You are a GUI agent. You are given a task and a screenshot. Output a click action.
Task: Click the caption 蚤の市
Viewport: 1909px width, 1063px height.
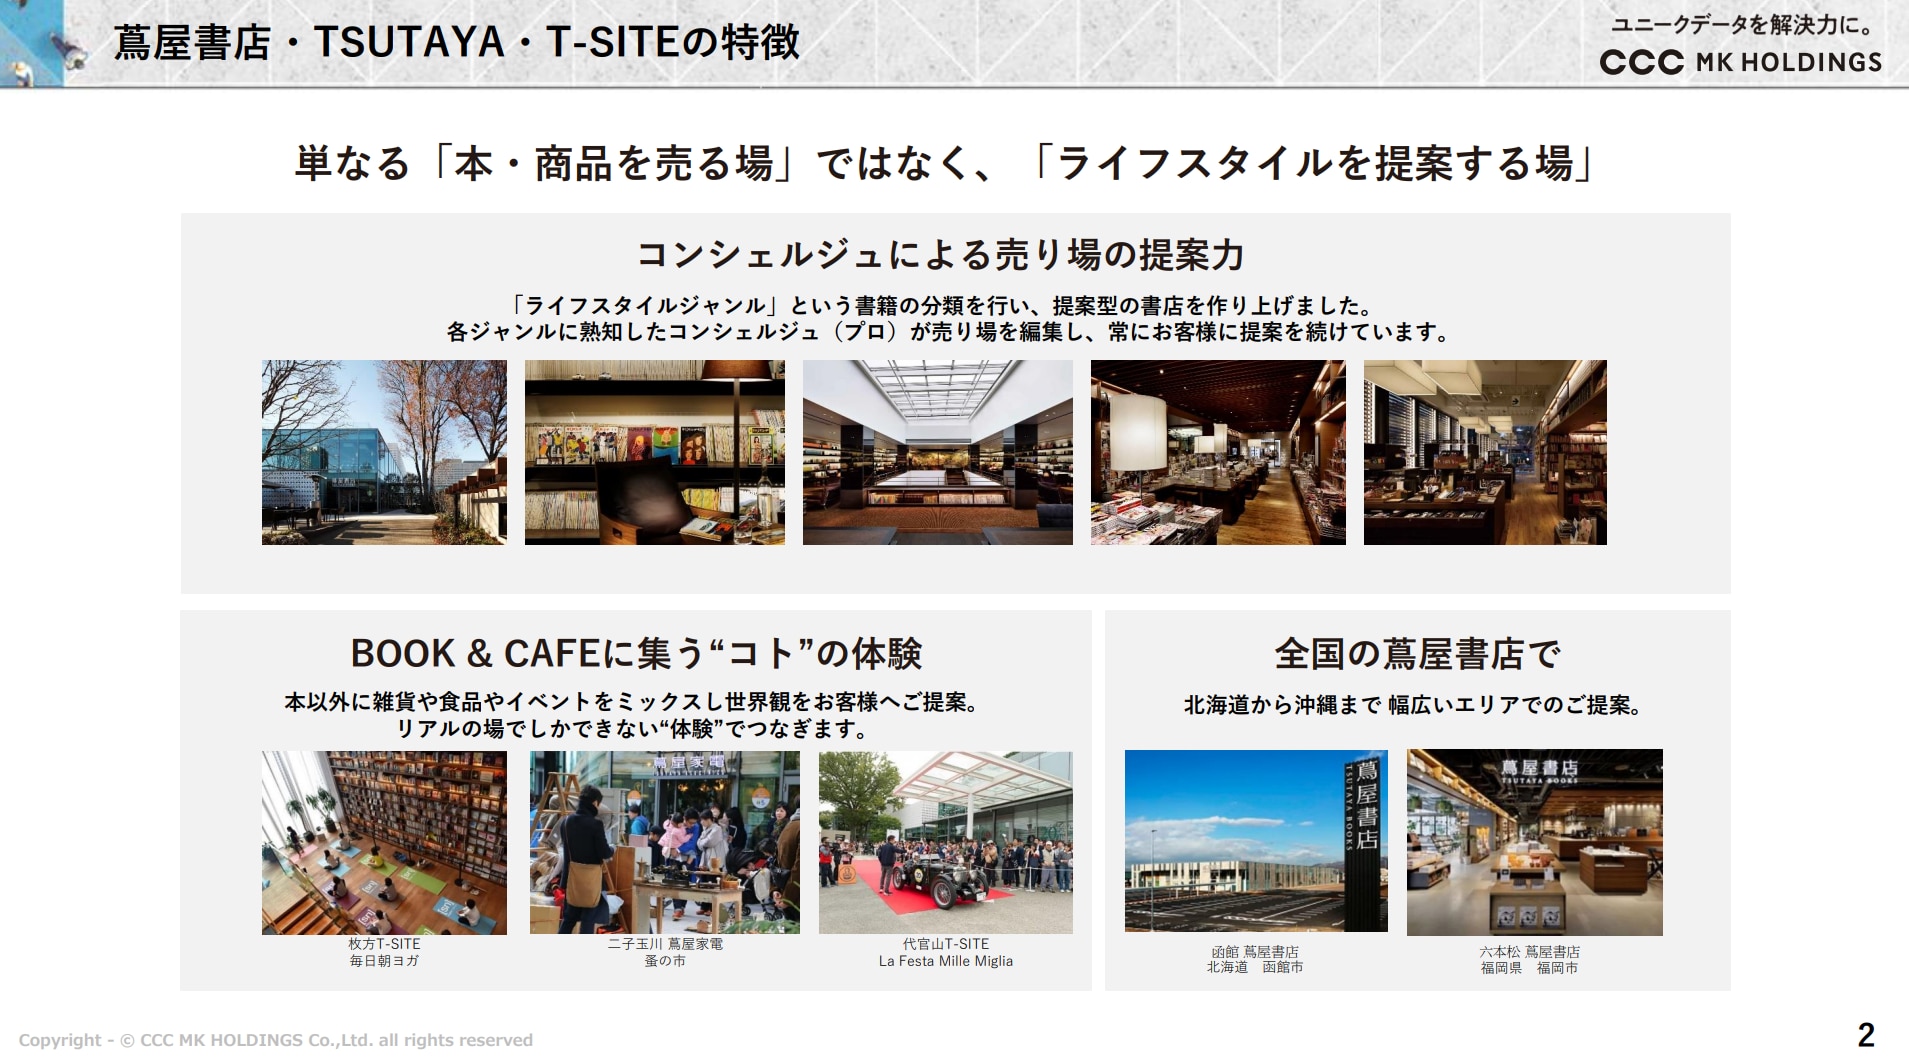665,961
